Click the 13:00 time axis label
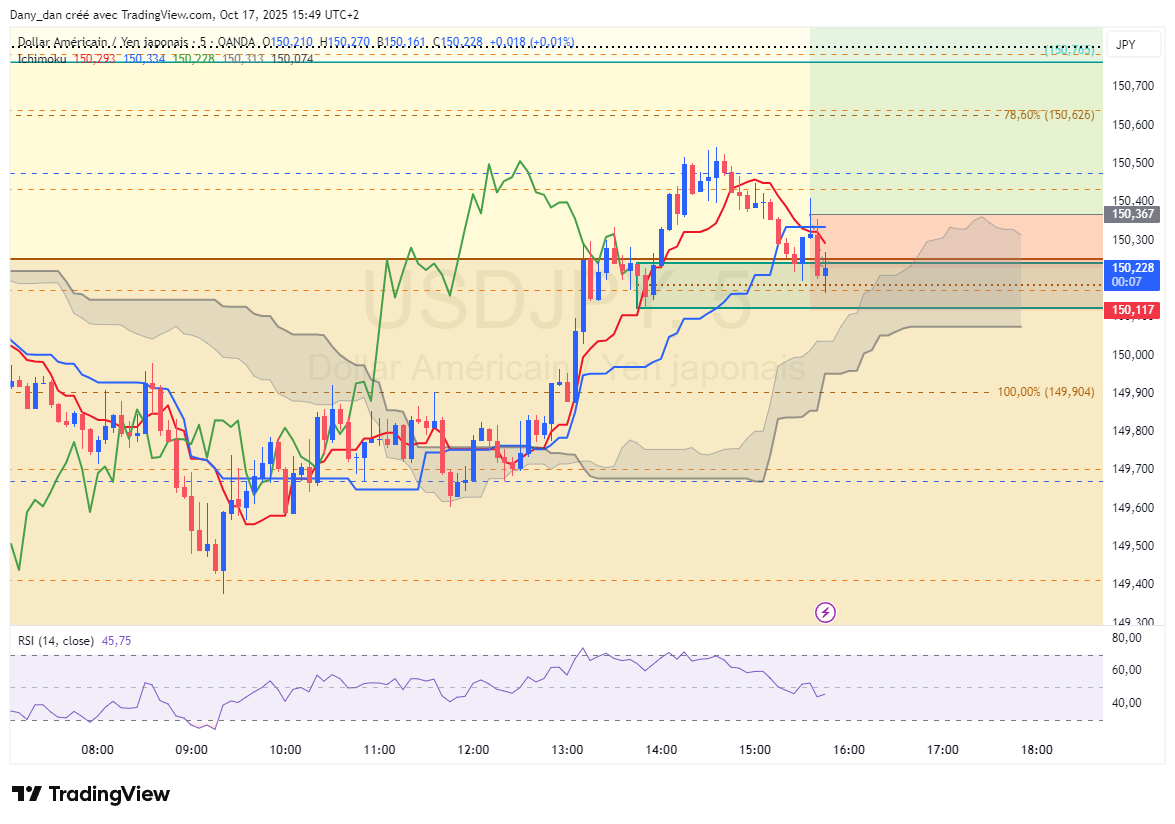 click(567, 751)
